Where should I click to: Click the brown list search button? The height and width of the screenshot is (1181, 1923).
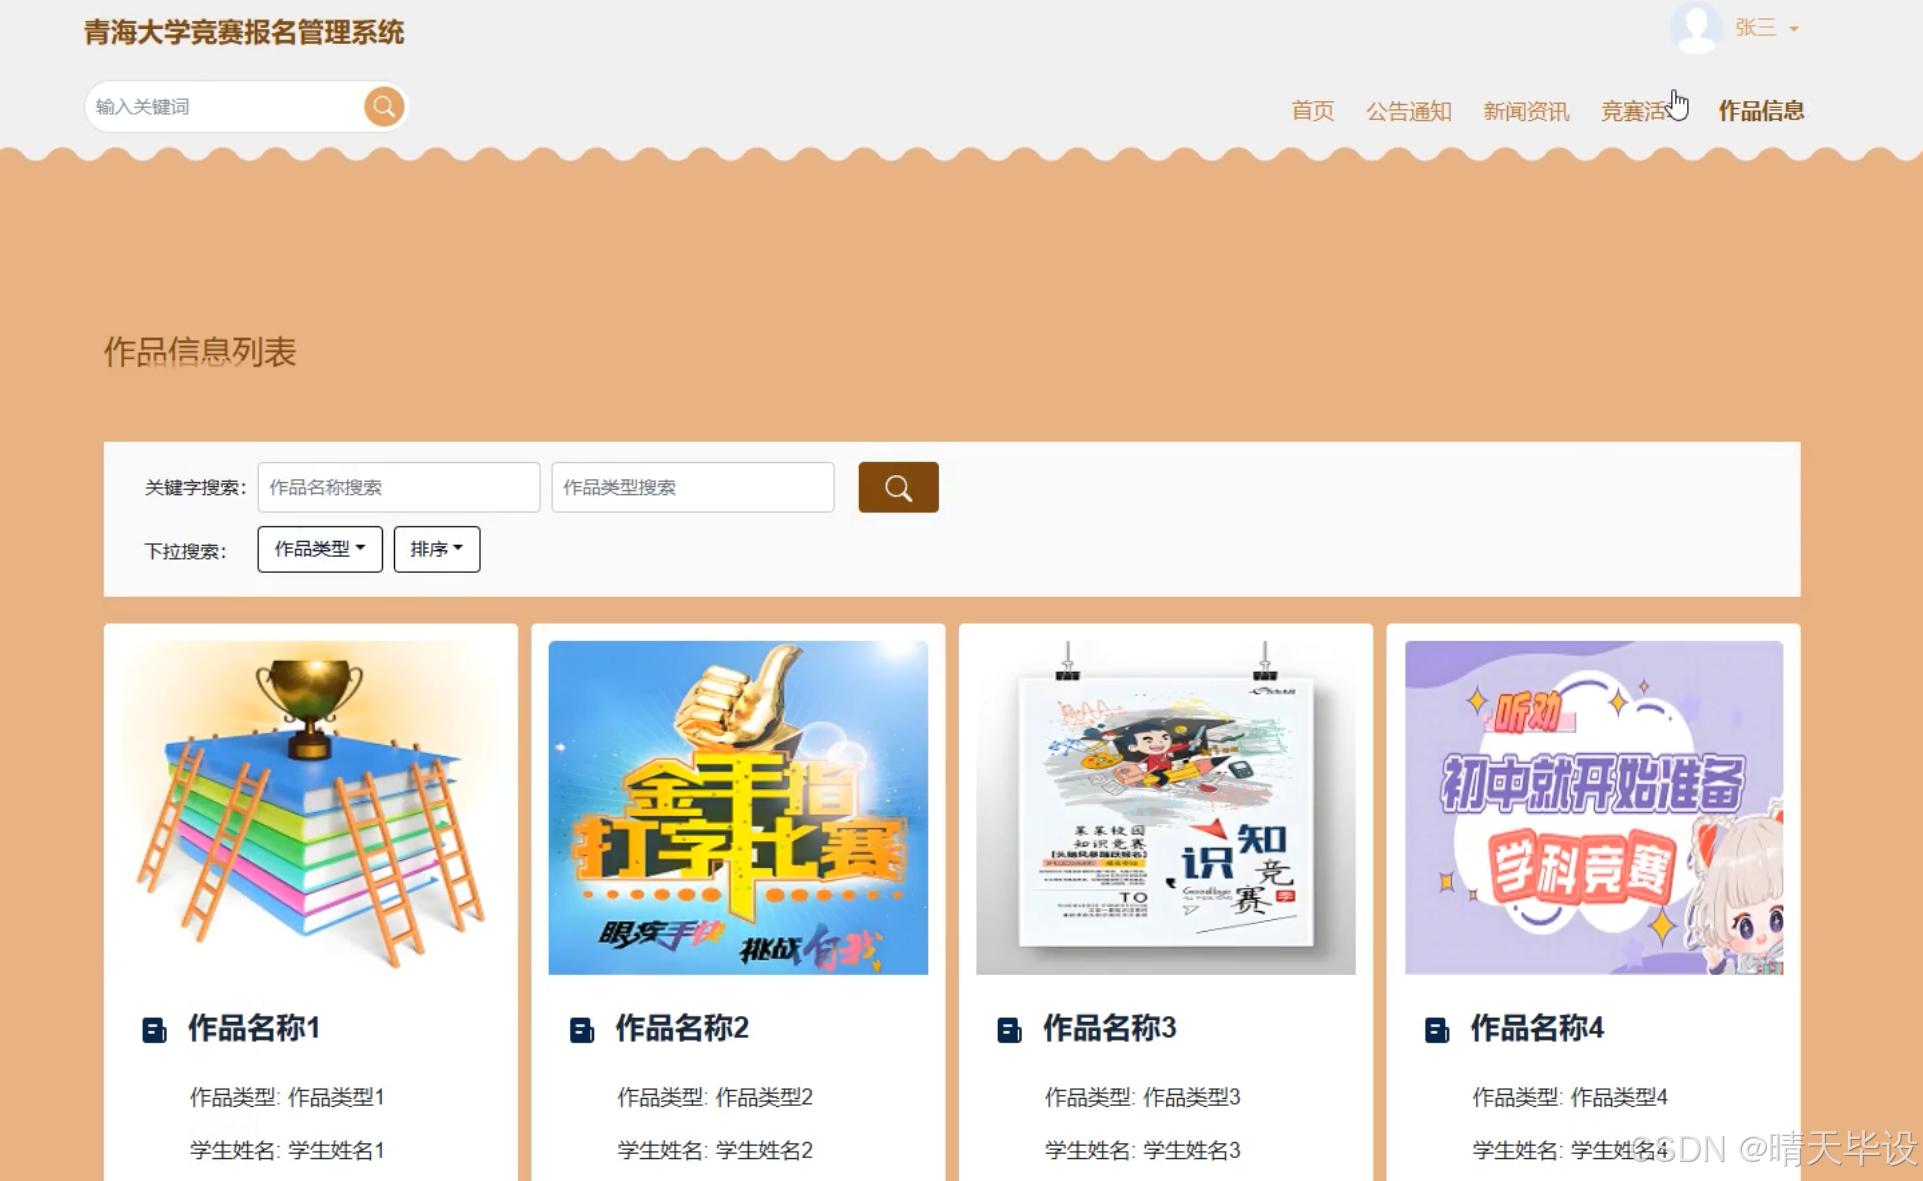tap(898, 487)
